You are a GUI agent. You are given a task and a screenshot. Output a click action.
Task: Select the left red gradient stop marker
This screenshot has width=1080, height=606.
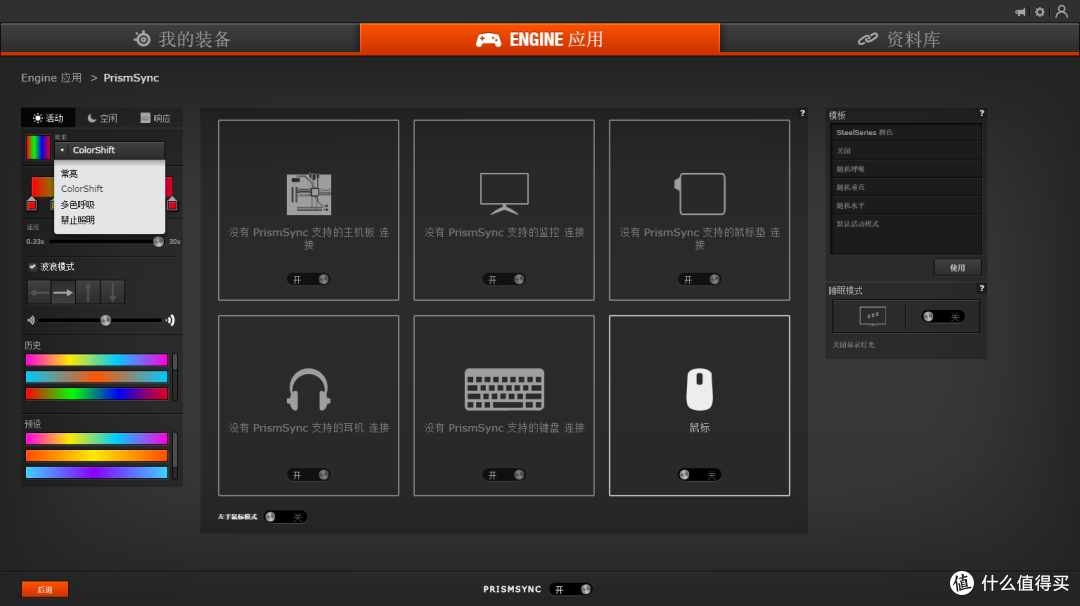(32, 204)
